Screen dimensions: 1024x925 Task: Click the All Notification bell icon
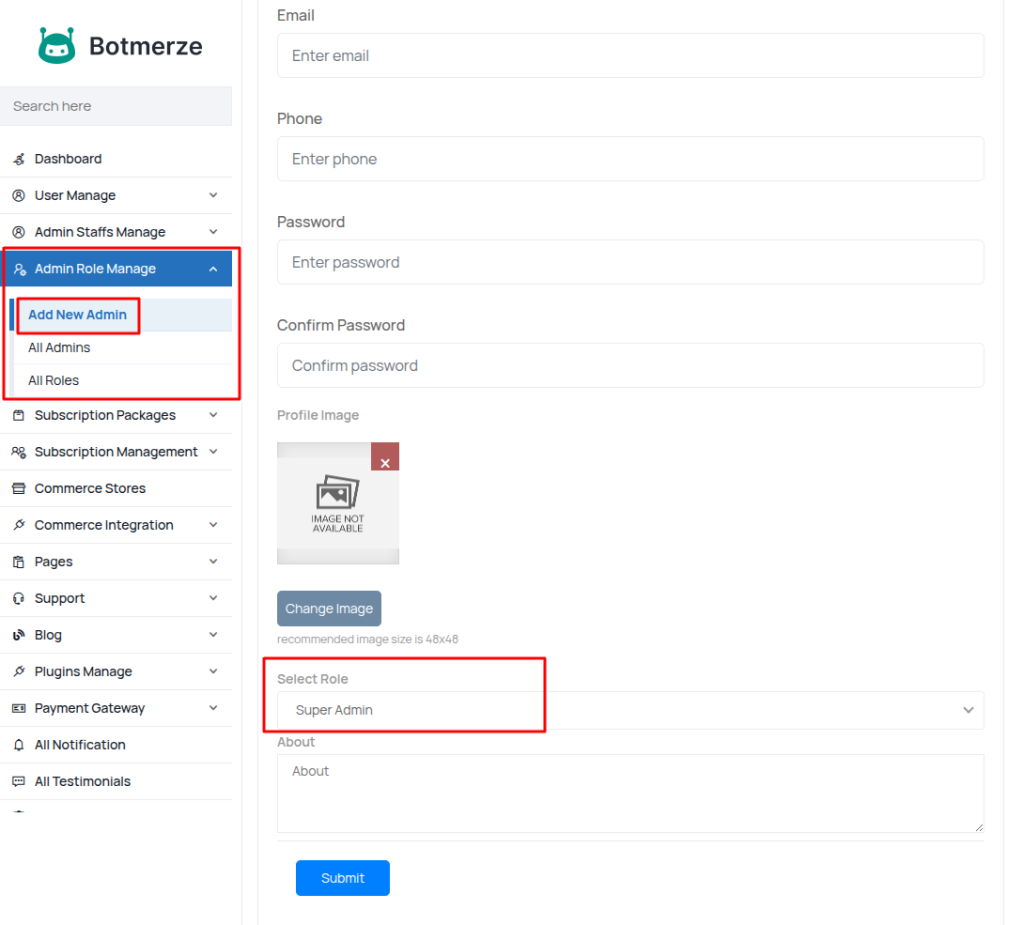click(18, 745)
